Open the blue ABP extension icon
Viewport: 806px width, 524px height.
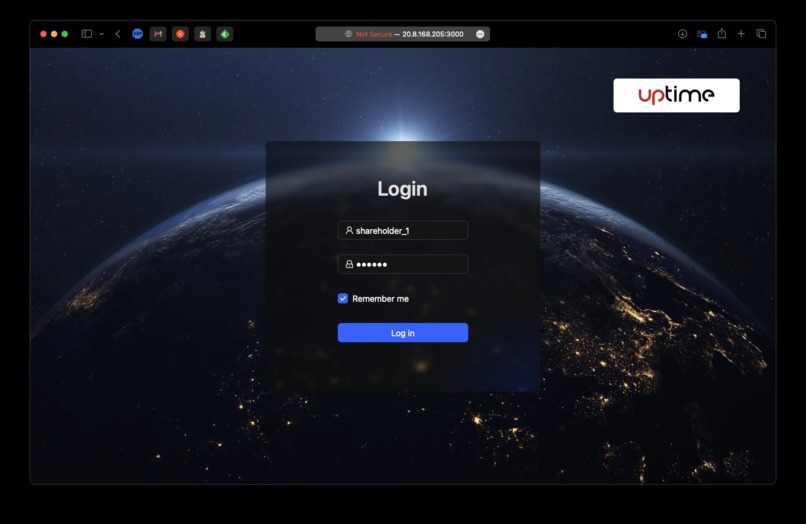coord(137,34)
